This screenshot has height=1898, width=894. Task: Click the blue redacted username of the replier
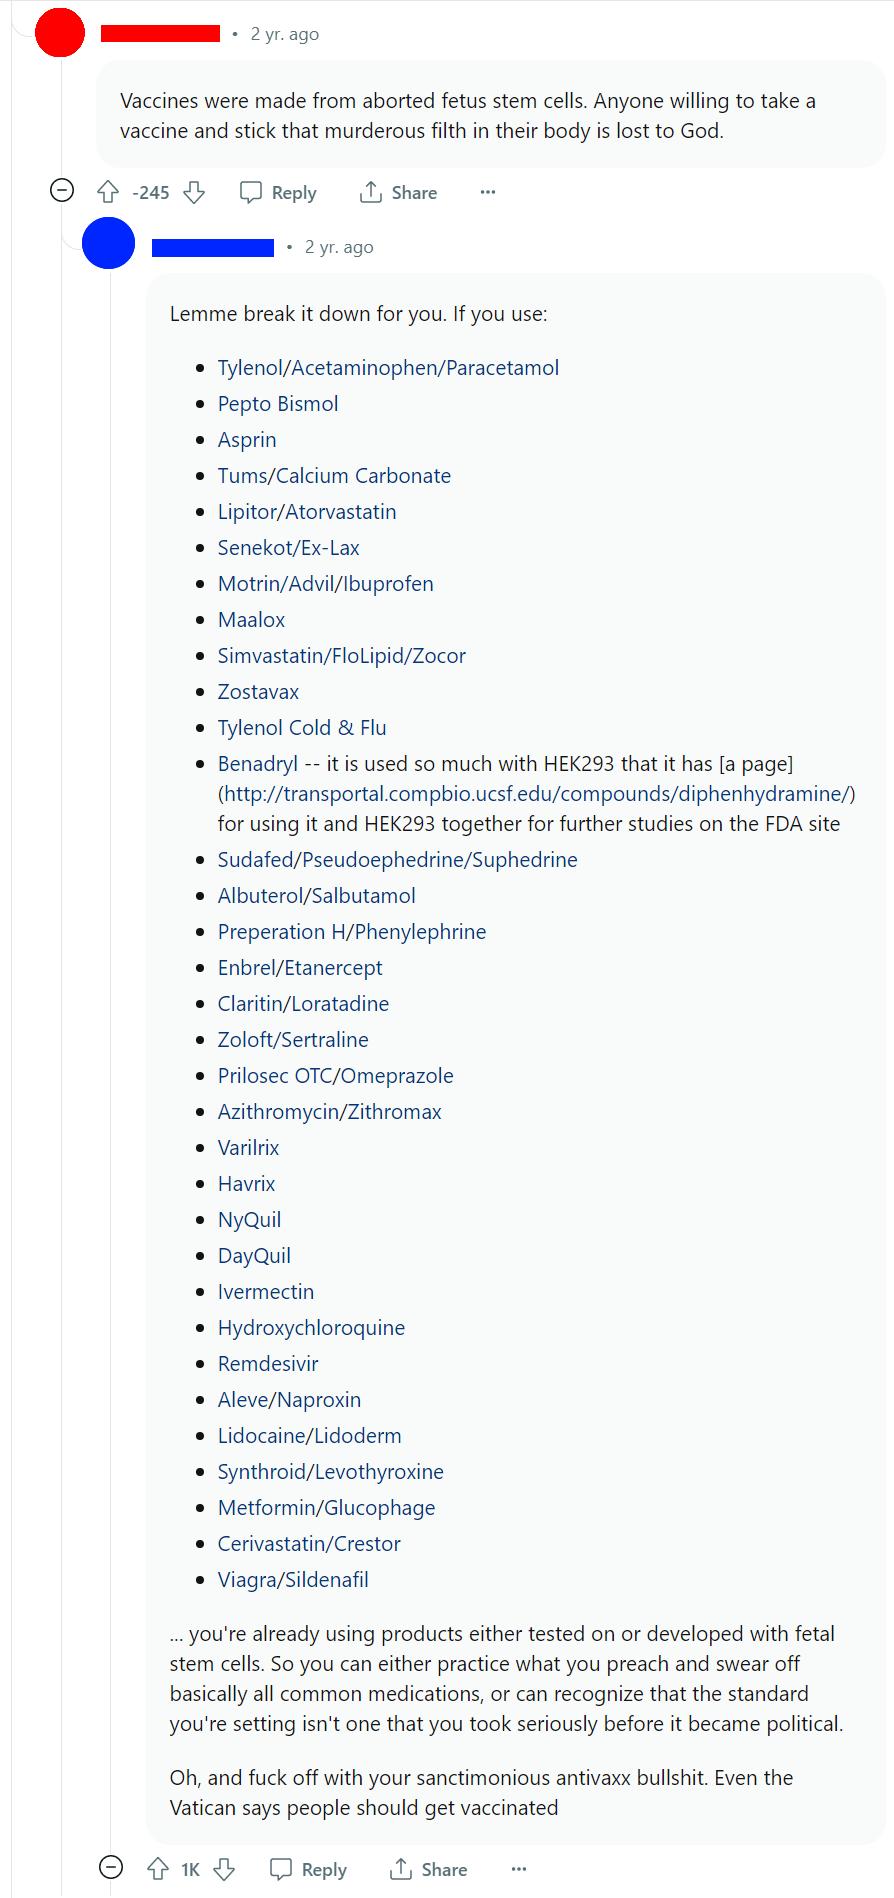[x=212, y=246]
